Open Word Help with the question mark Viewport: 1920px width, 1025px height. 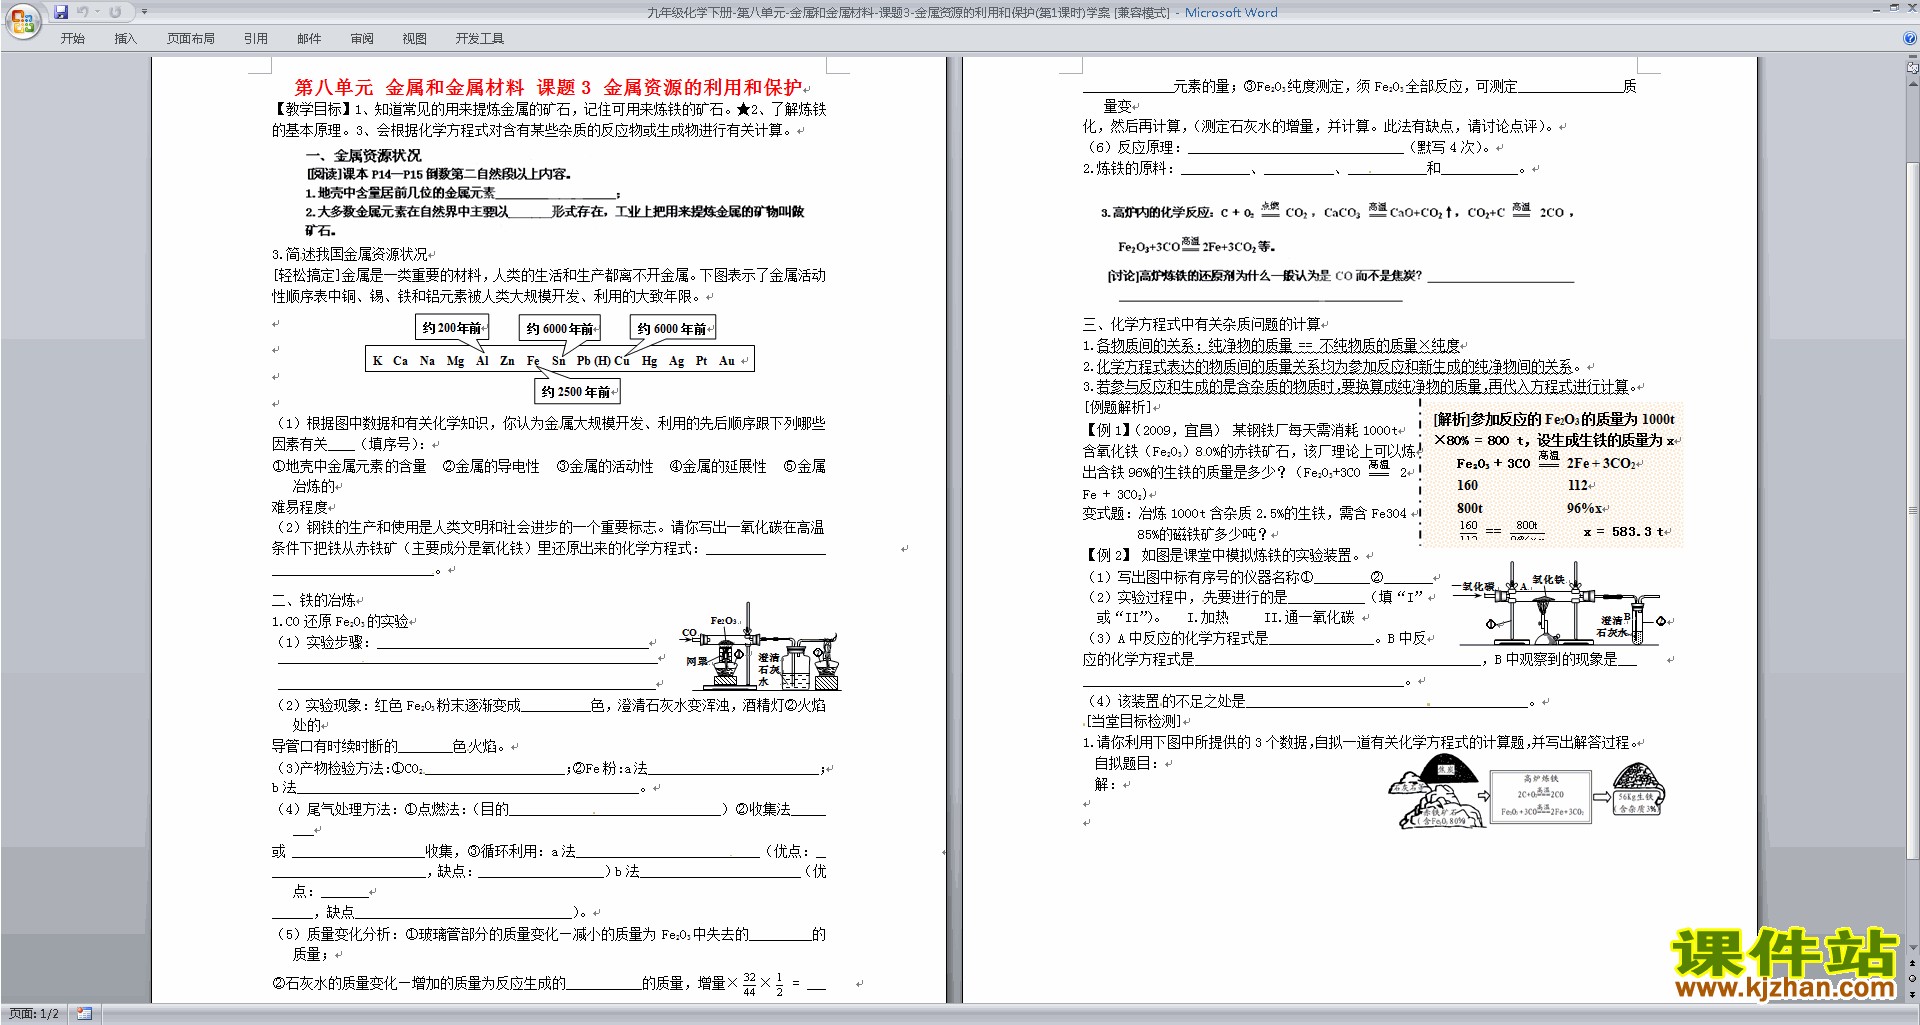pyautogui.click(x=1910, y=38)
